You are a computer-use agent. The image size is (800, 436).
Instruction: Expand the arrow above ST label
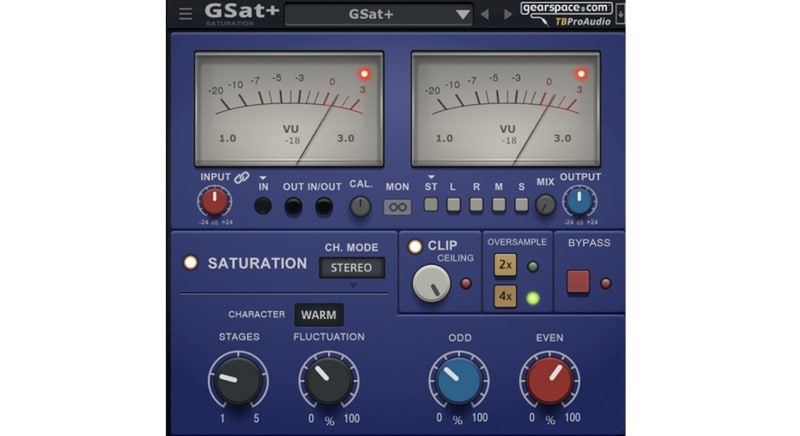pos(431,177)
